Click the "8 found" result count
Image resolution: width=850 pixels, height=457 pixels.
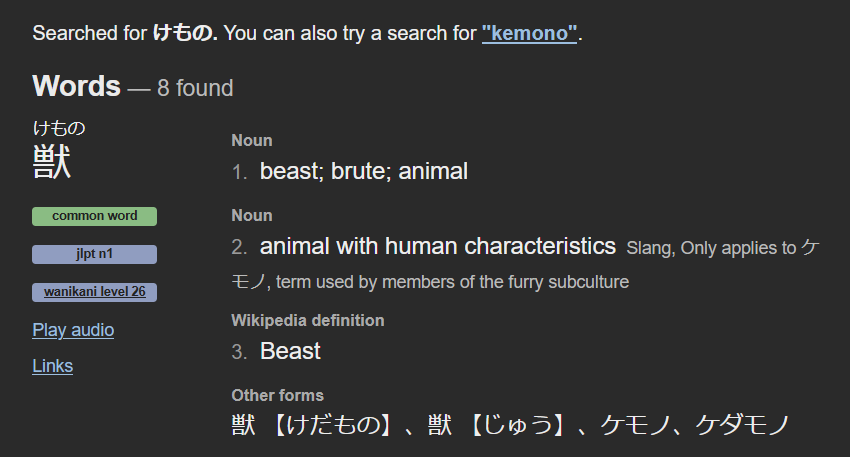(x=194, y=88)
